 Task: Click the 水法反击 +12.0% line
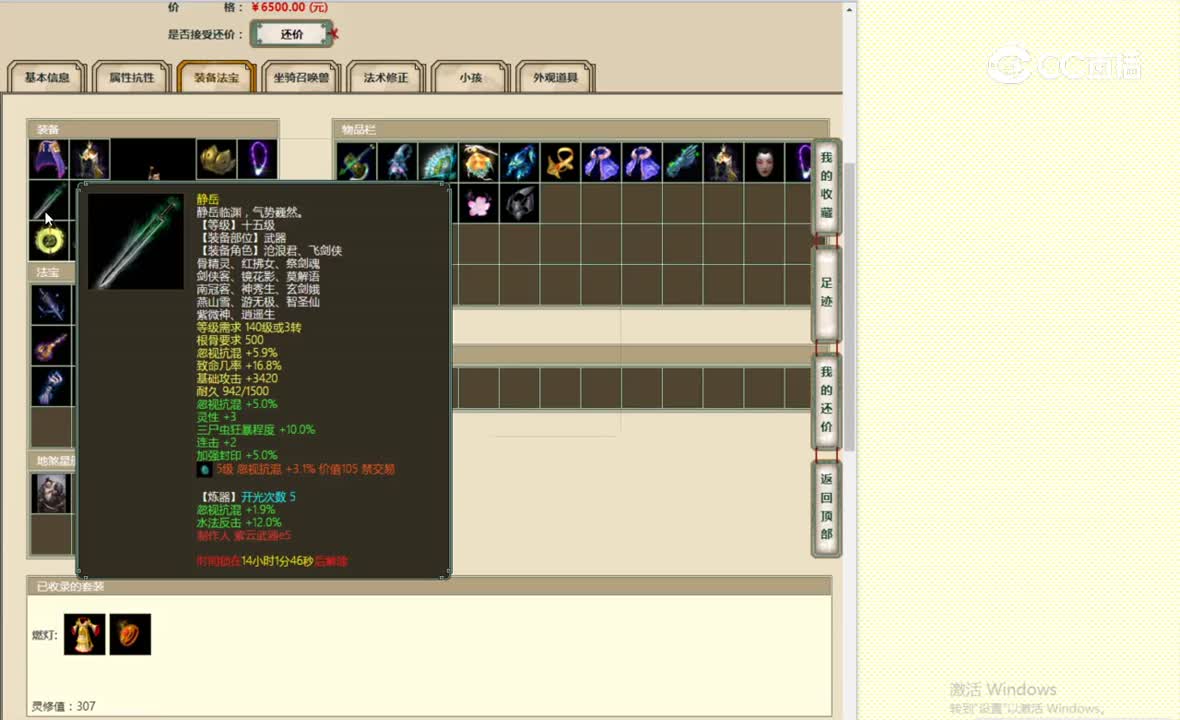pos(239,523)
